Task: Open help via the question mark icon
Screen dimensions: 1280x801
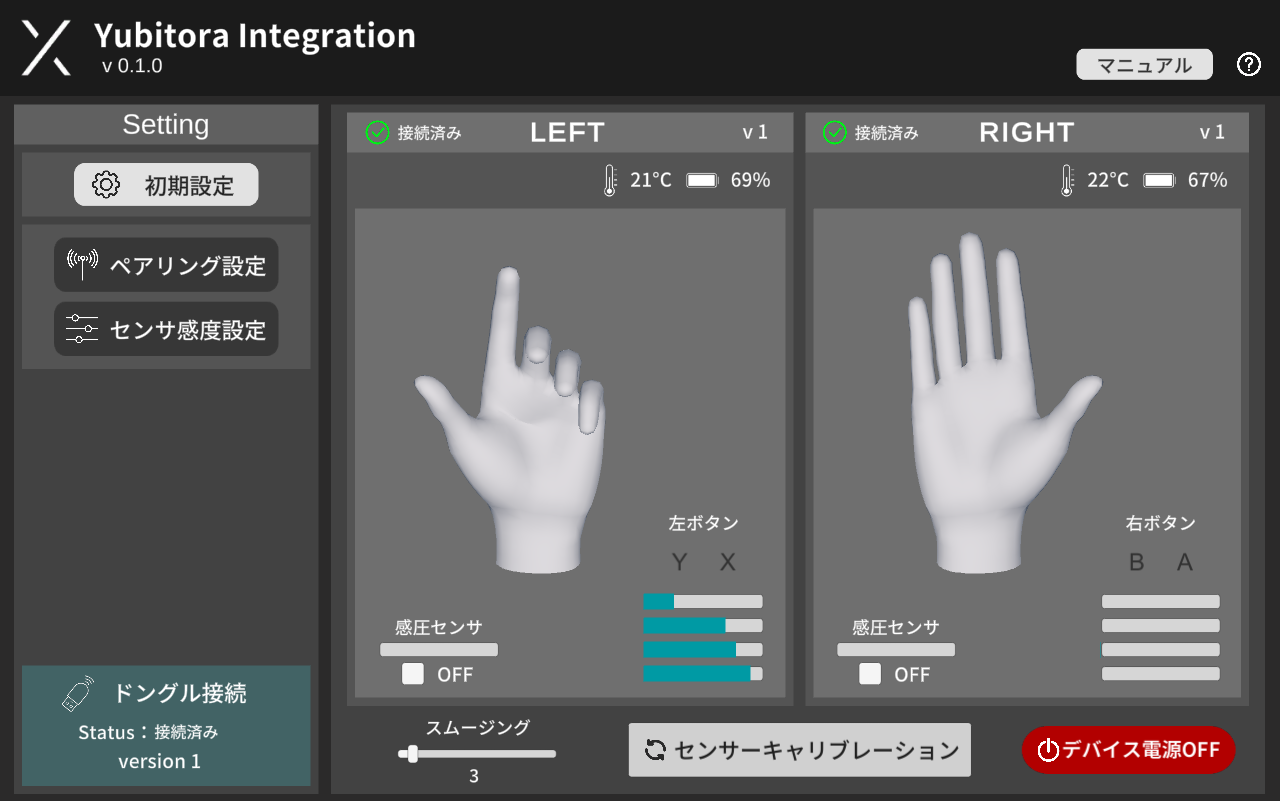Action: pos(1248,64)
